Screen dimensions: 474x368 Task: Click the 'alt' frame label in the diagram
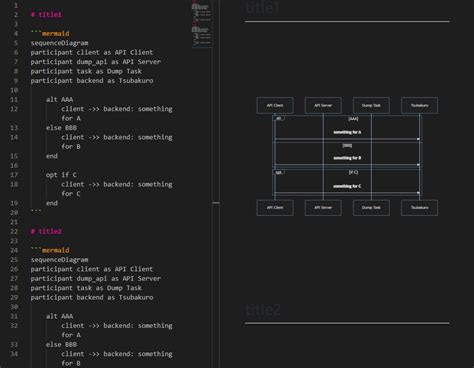click(x=279, y=118)
